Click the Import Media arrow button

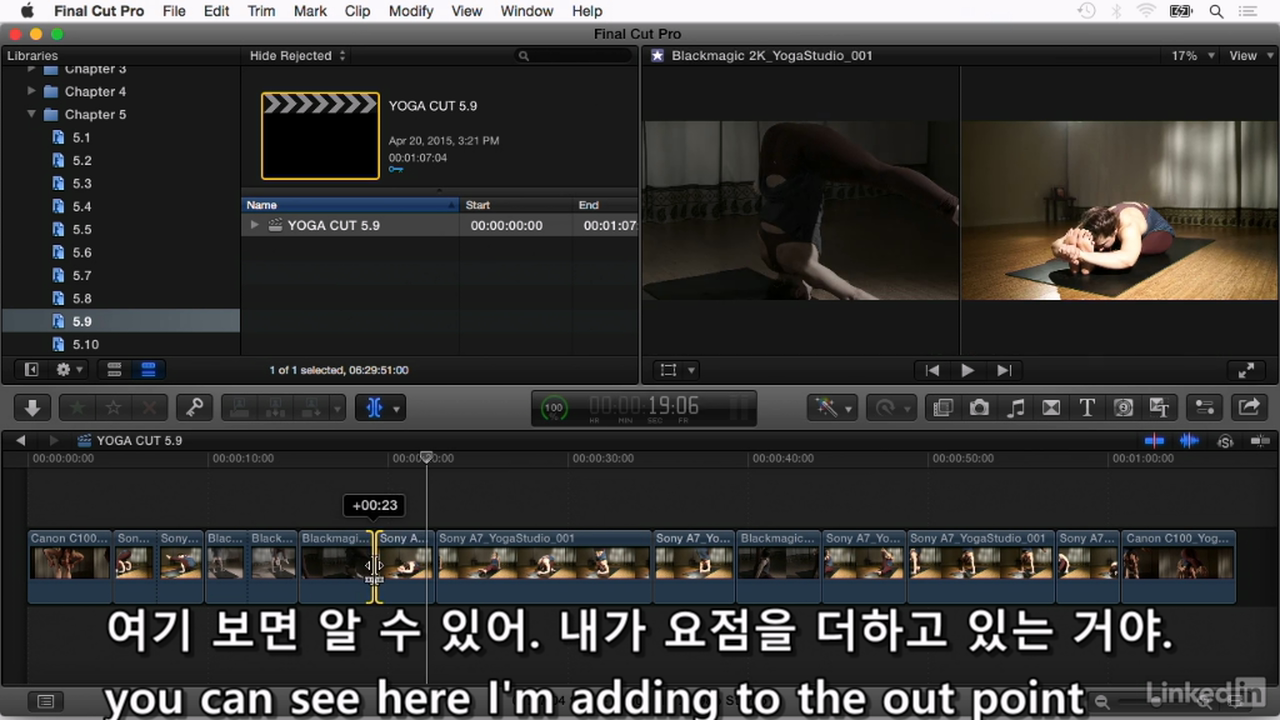coord(32,407)
